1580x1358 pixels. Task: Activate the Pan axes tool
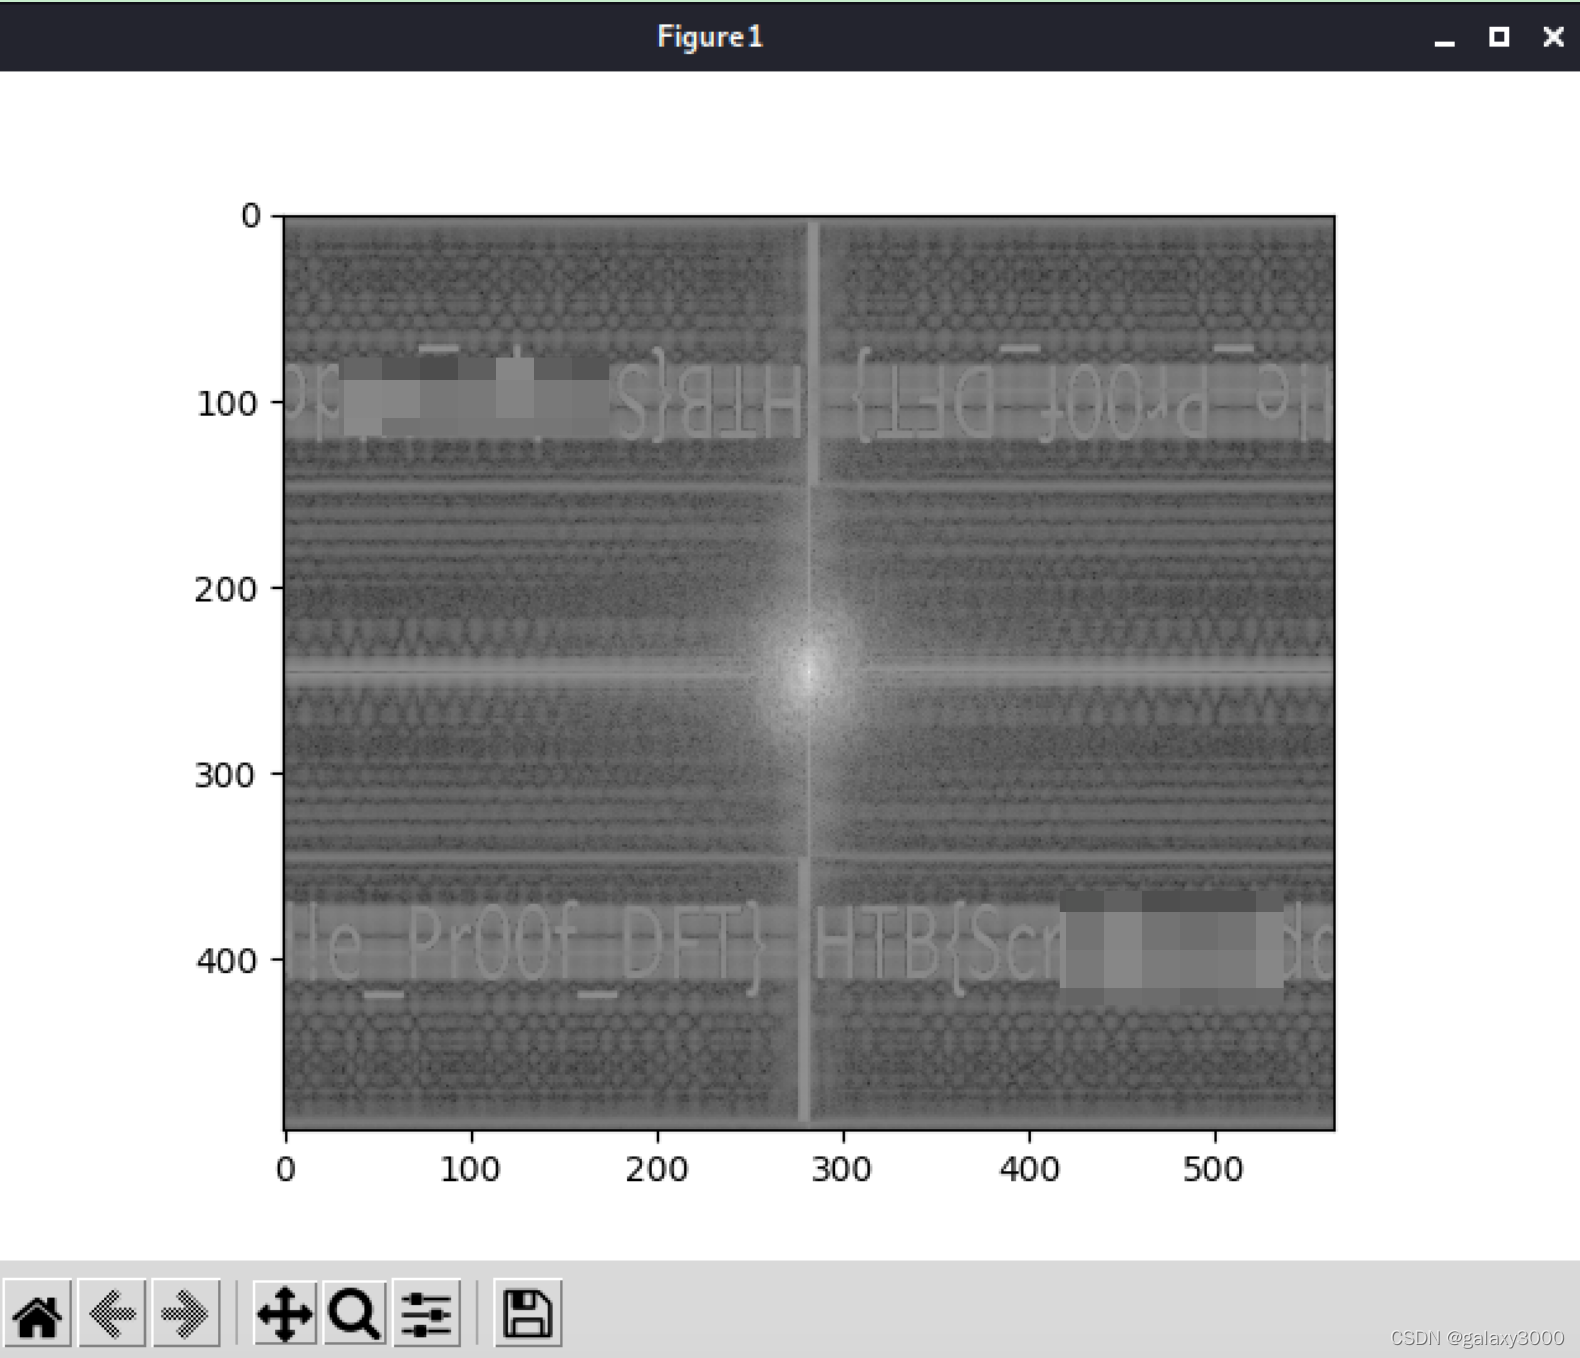(285, 1313)
